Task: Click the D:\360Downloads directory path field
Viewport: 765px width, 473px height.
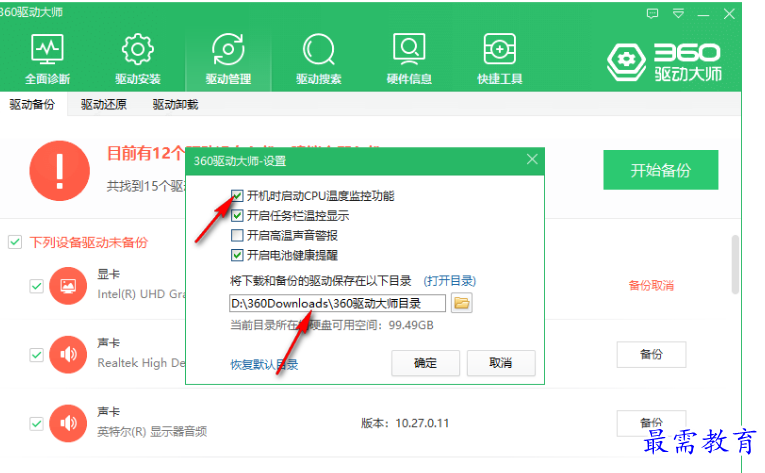Action: coord(337,303)
